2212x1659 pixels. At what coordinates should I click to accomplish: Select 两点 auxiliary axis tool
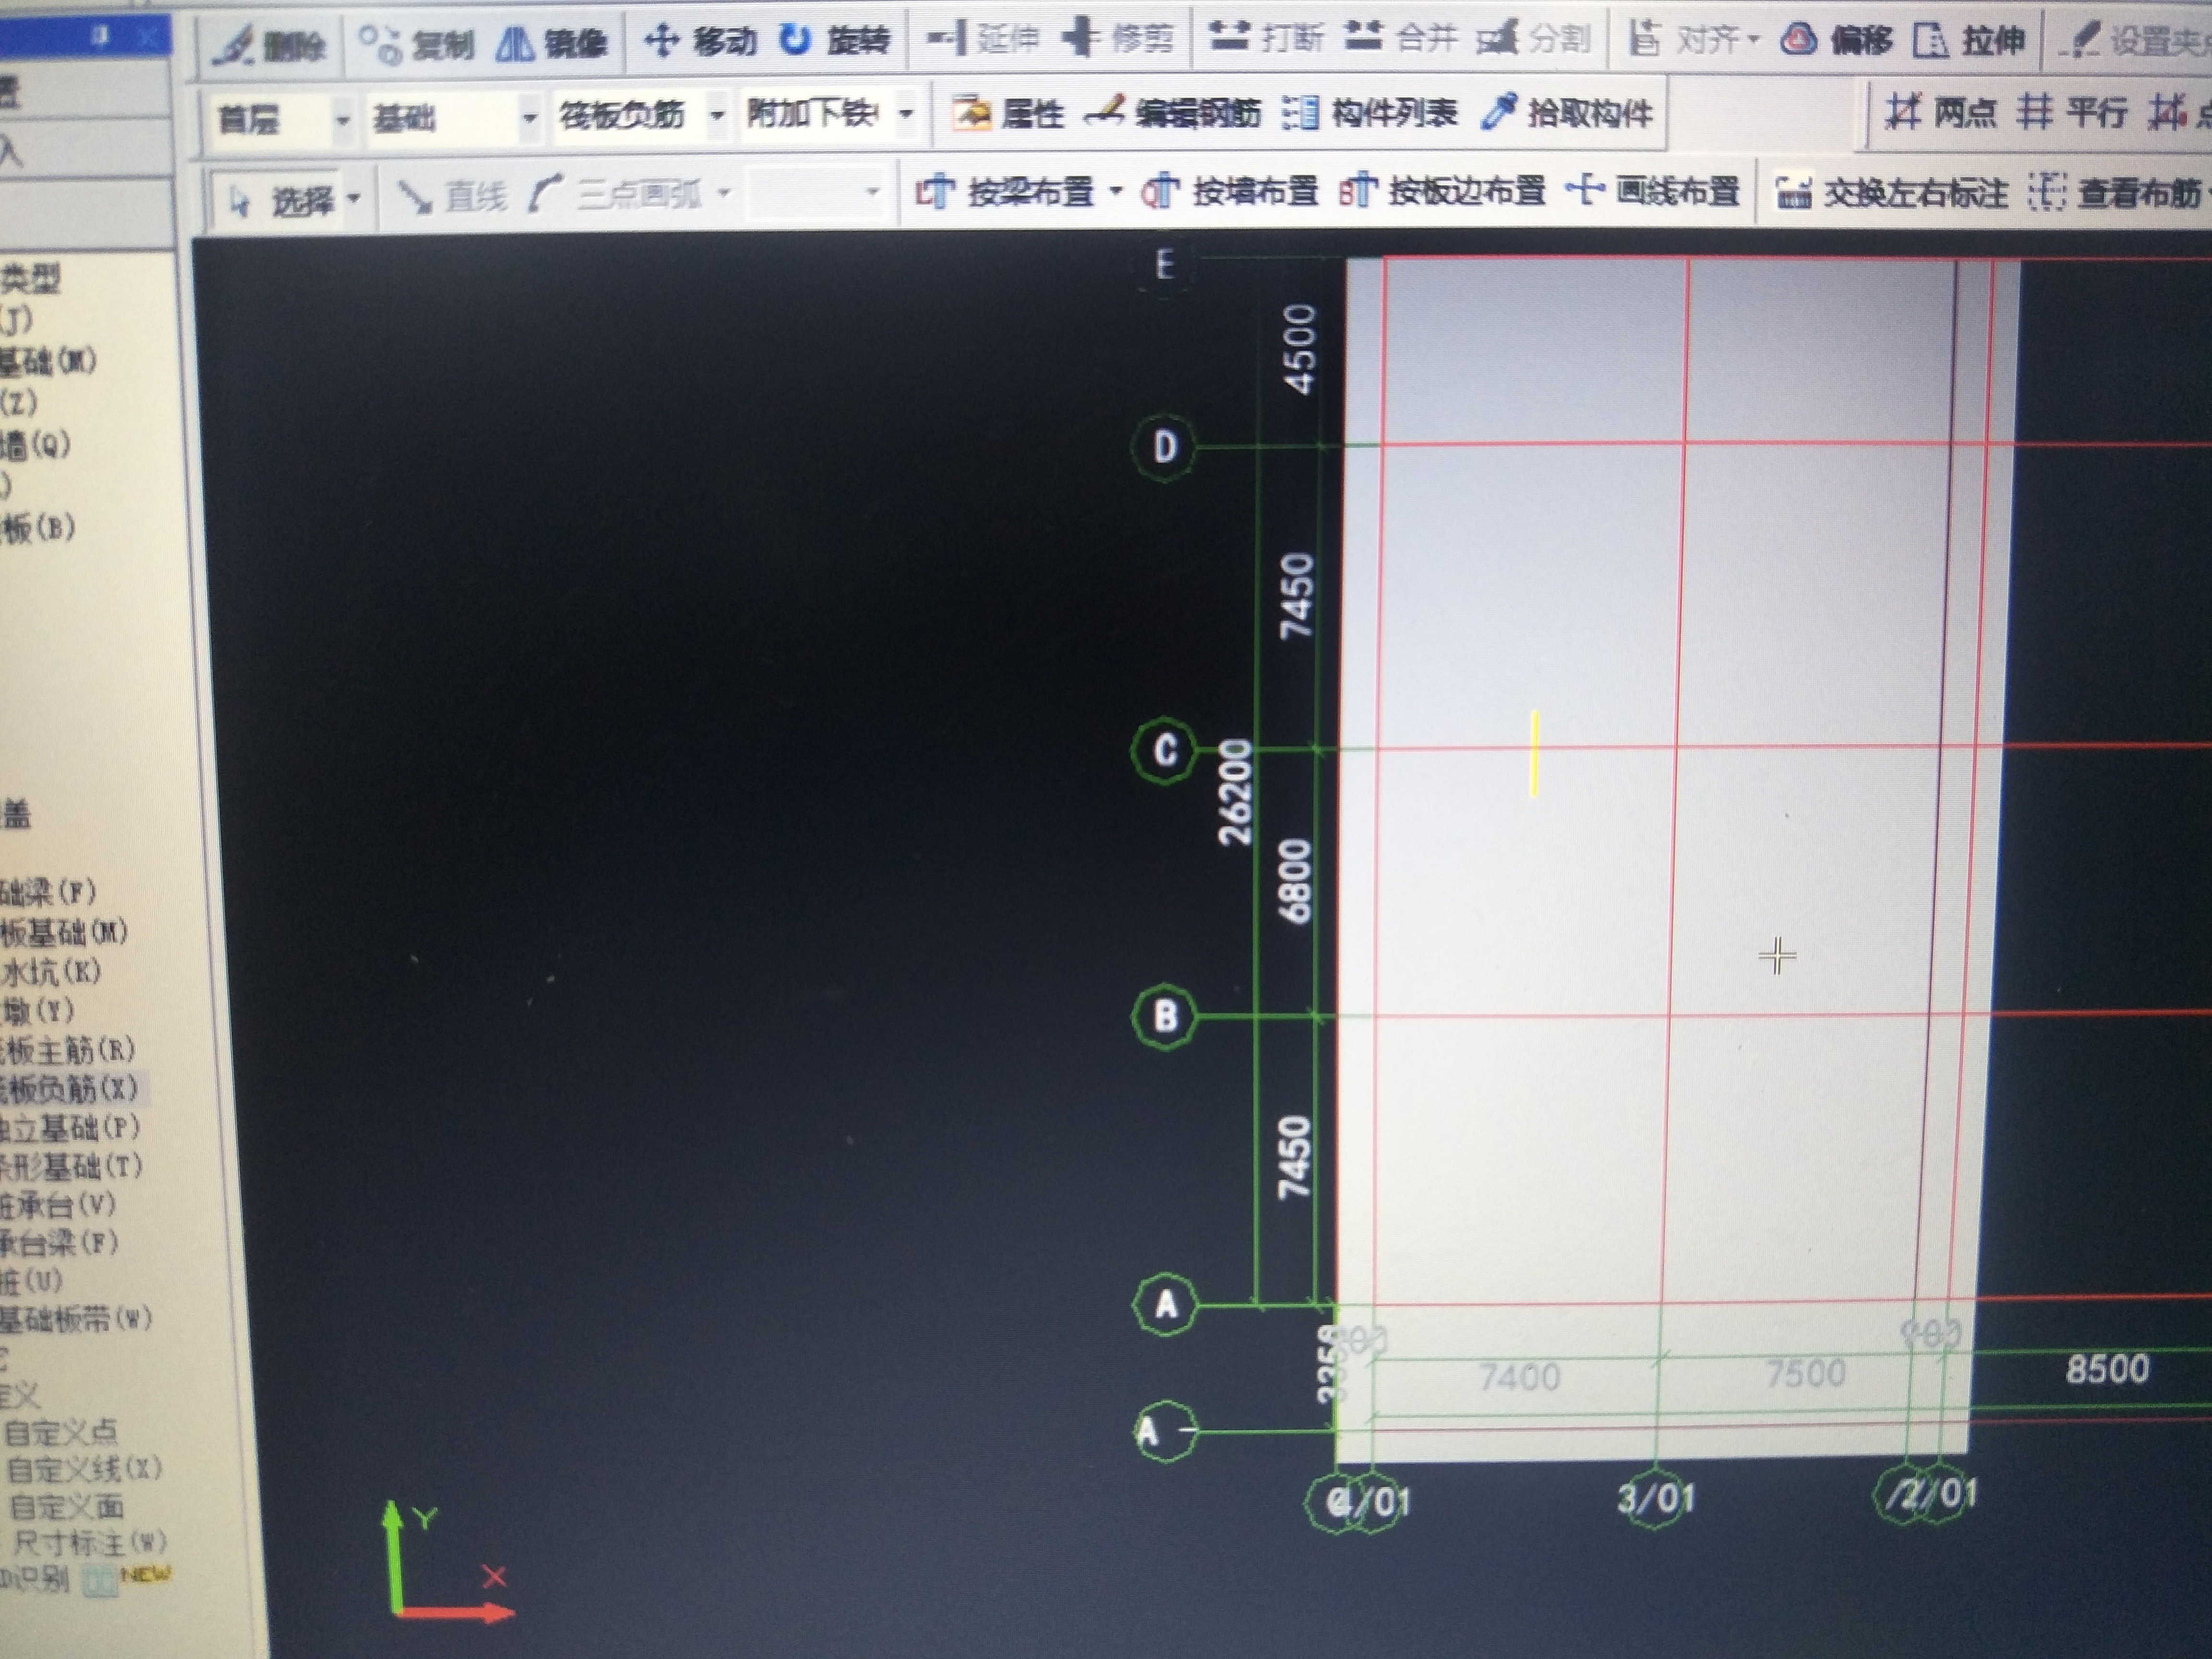1940,112
